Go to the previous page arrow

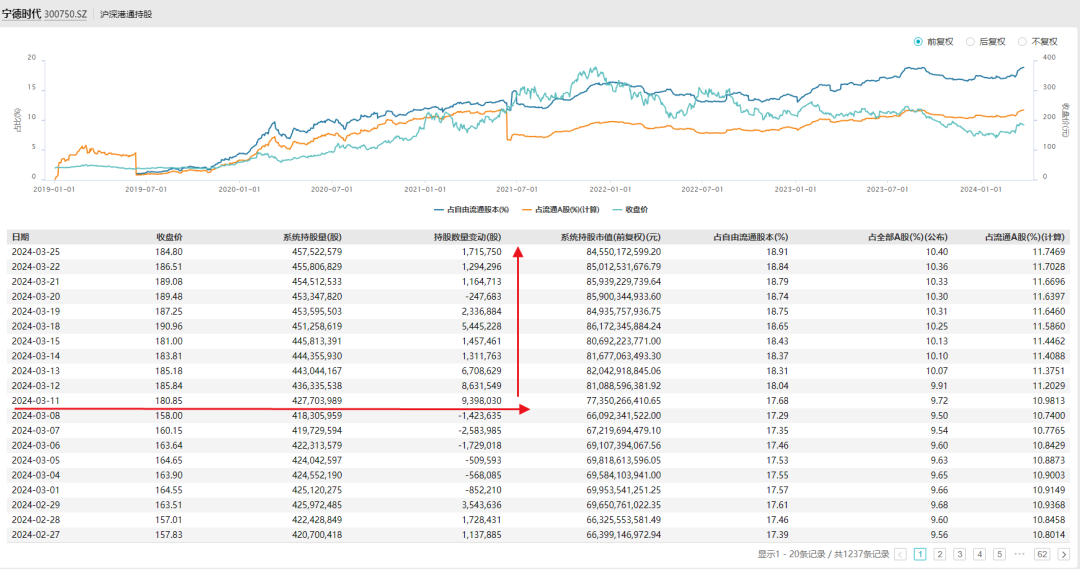900,555
